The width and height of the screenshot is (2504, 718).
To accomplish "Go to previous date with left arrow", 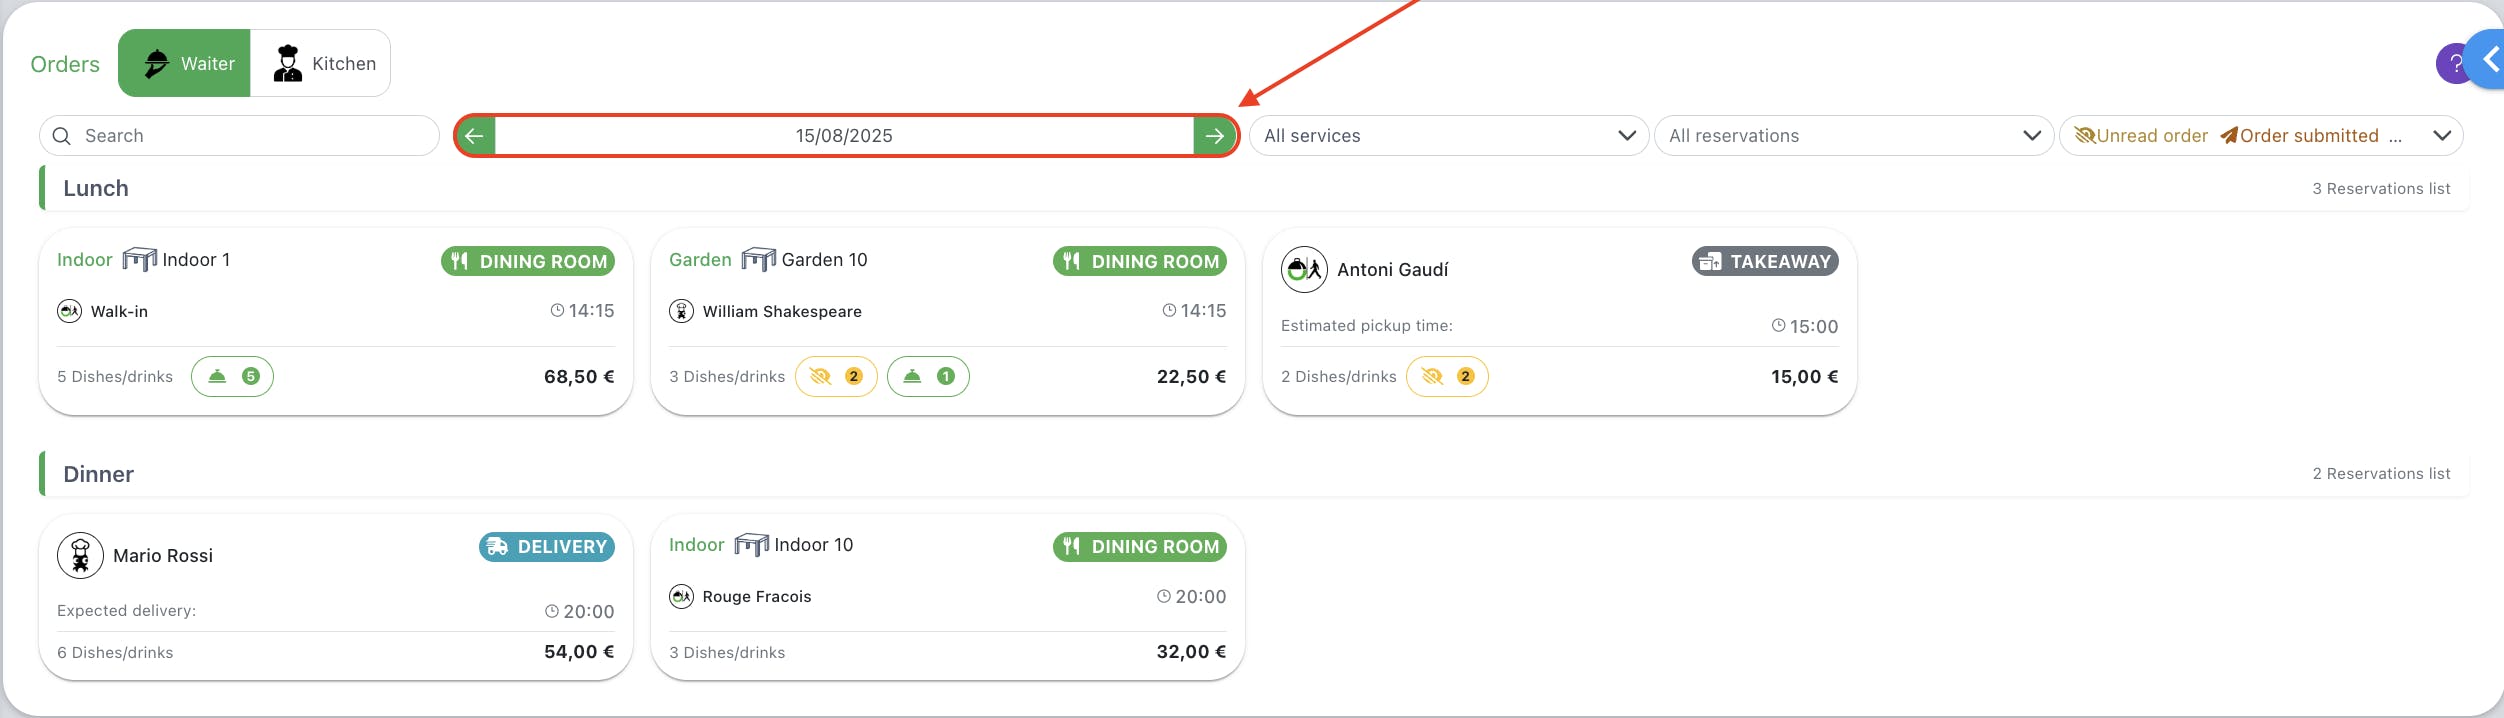I will pos(475,136).
